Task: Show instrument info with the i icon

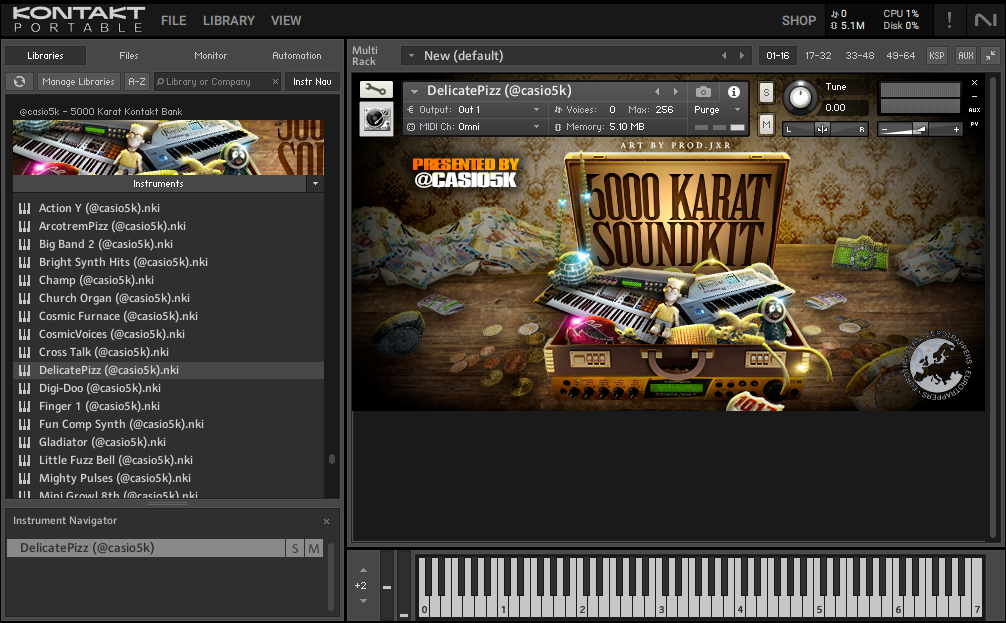Action: (x=733, y=92)
